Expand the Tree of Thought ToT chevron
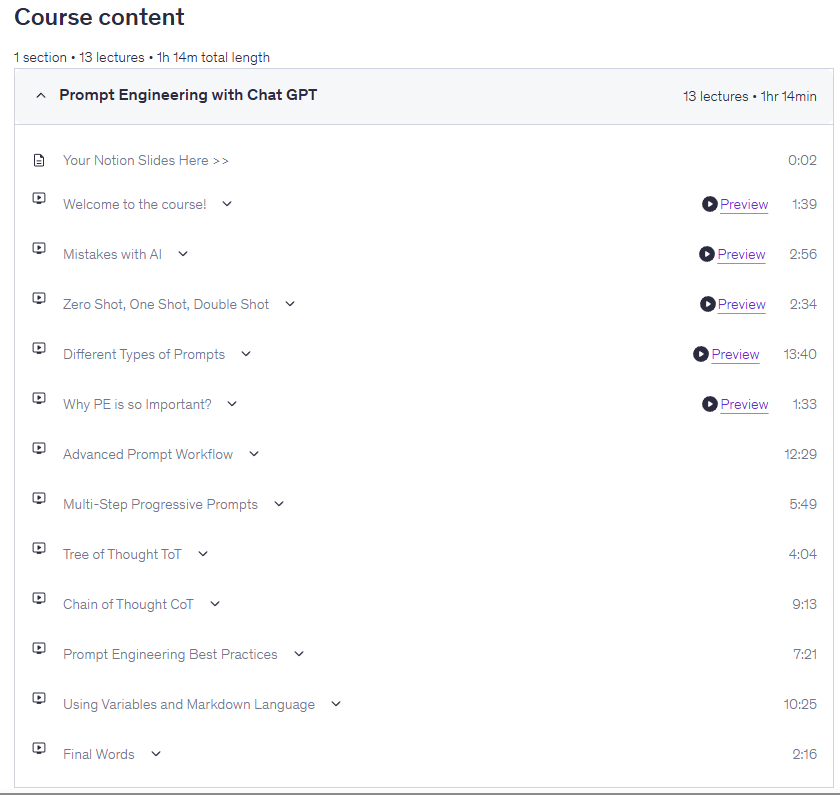This screenshot has width=840, height=795. pyautogui.click(x=203, y=554)
